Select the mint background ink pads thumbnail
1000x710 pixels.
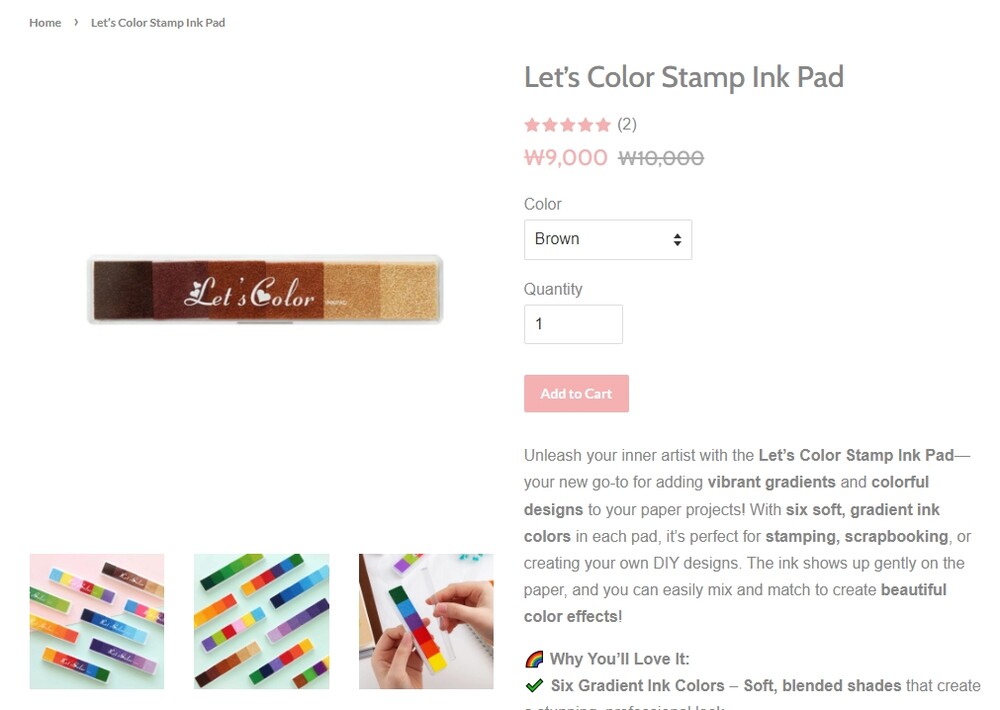click(x=261, y=621)
